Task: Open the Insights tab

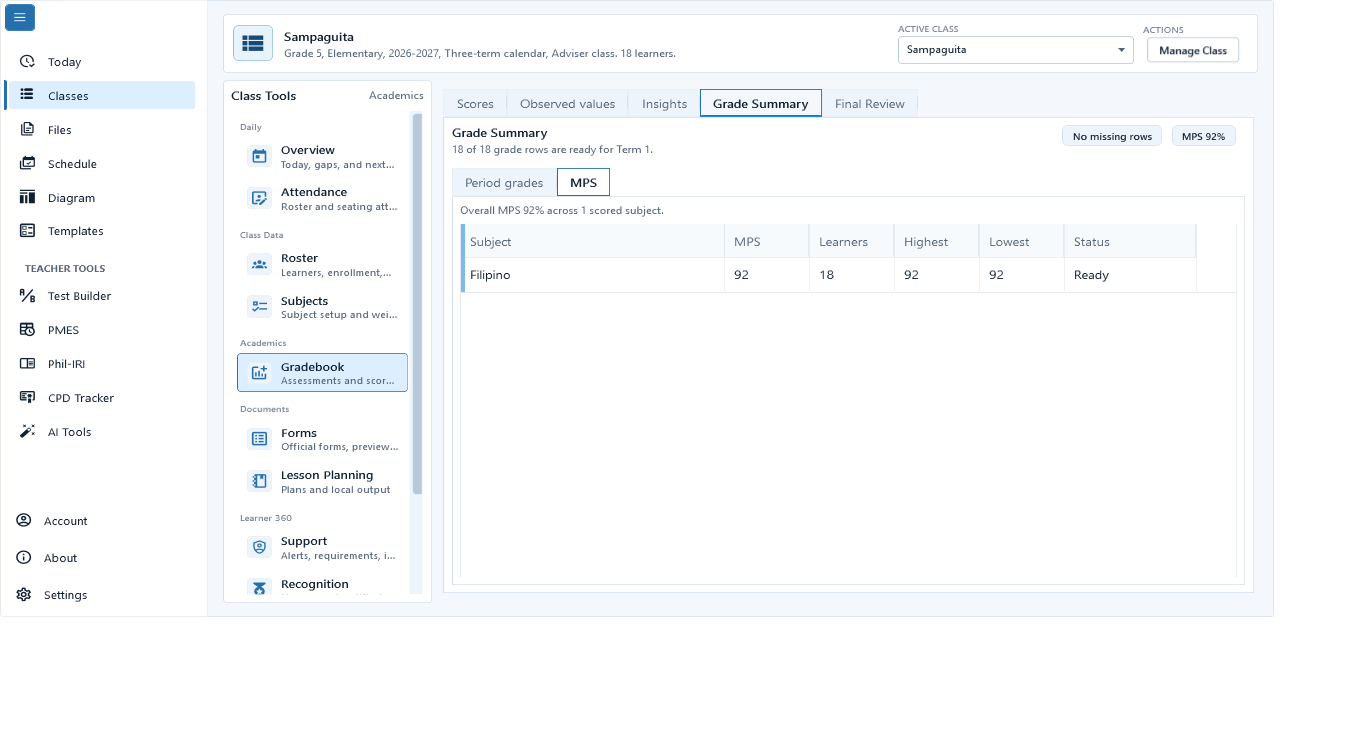Action: 664,103
